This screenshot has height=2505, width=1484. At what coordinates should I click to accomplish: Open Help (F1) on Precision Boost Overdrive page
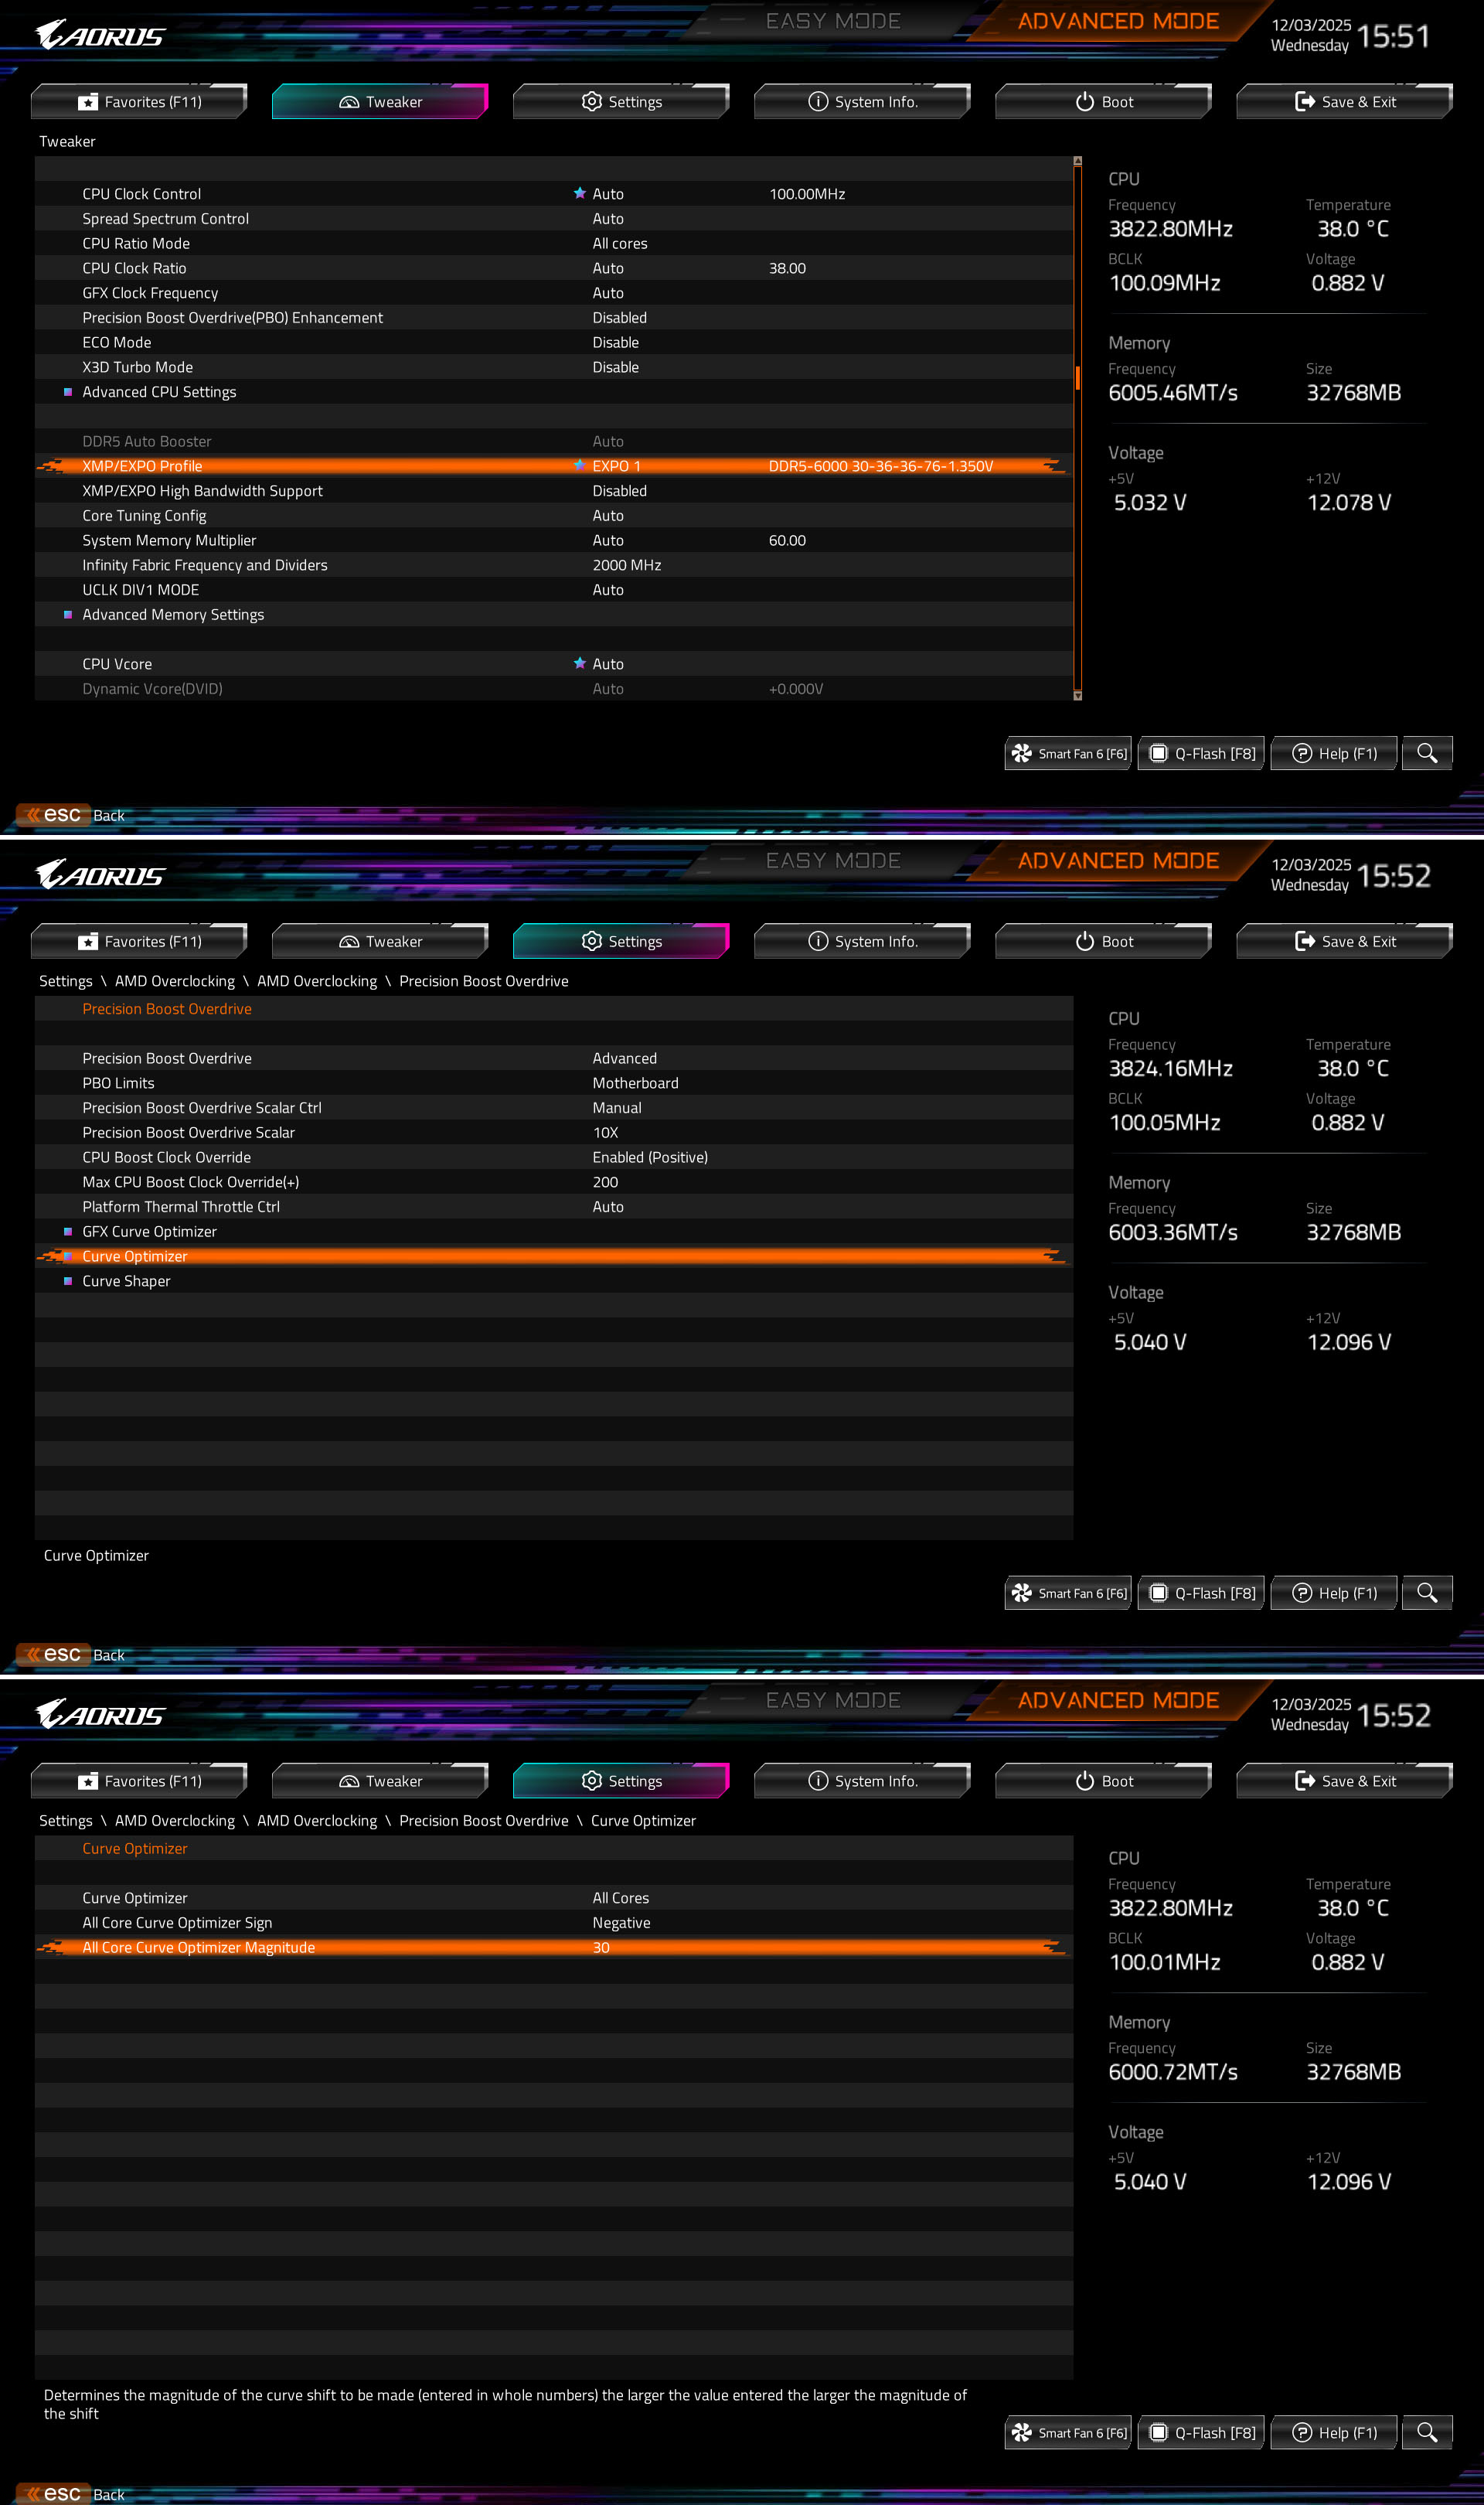(x=1334, y=1593)
